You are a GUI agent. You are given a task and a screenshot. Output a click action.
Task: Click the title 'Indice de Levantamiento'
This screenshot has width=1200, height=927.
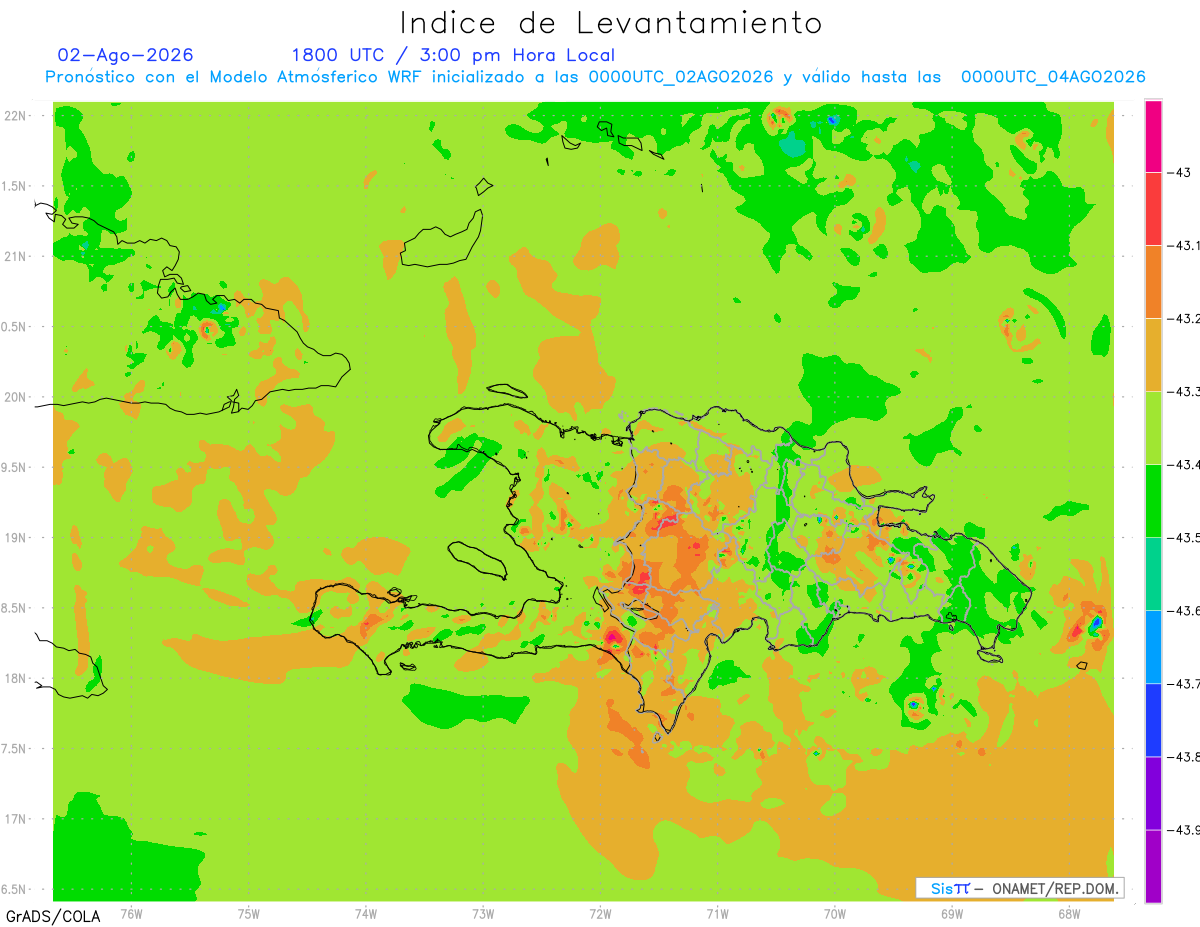[611, 23]
